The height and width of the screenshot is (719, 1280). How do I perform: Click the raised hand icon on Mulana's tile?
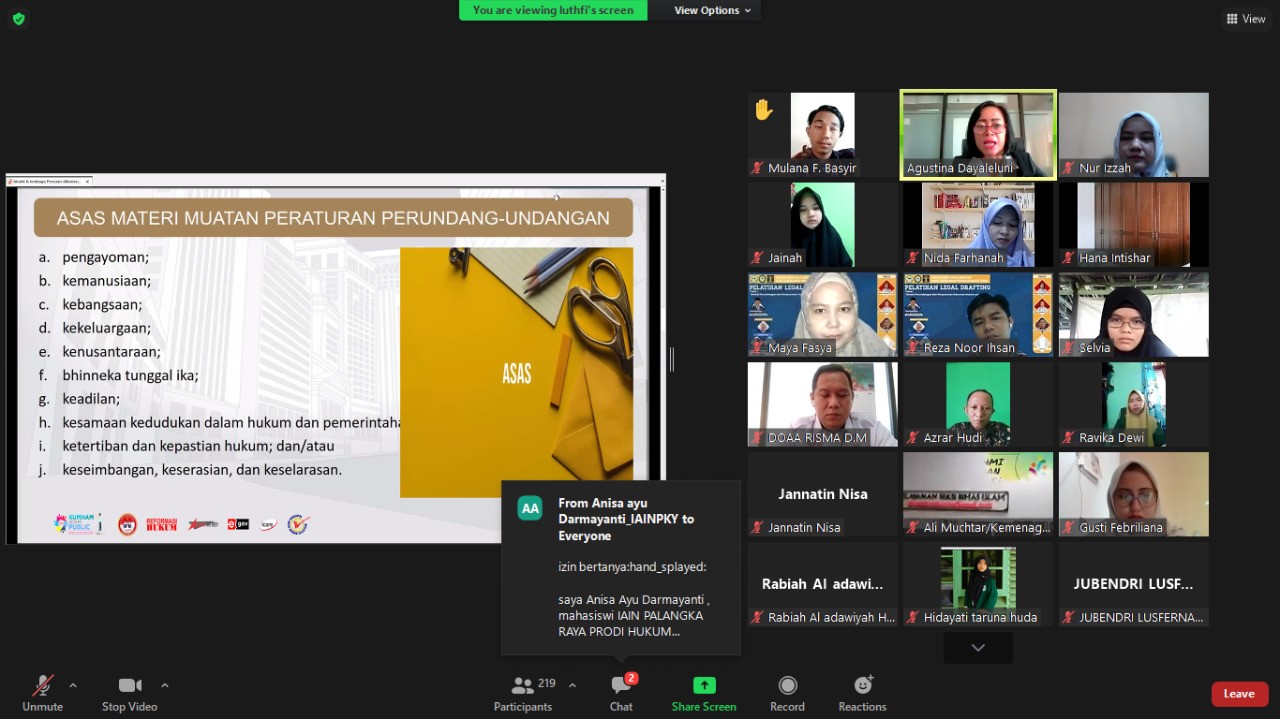click(x=764, y=110)
